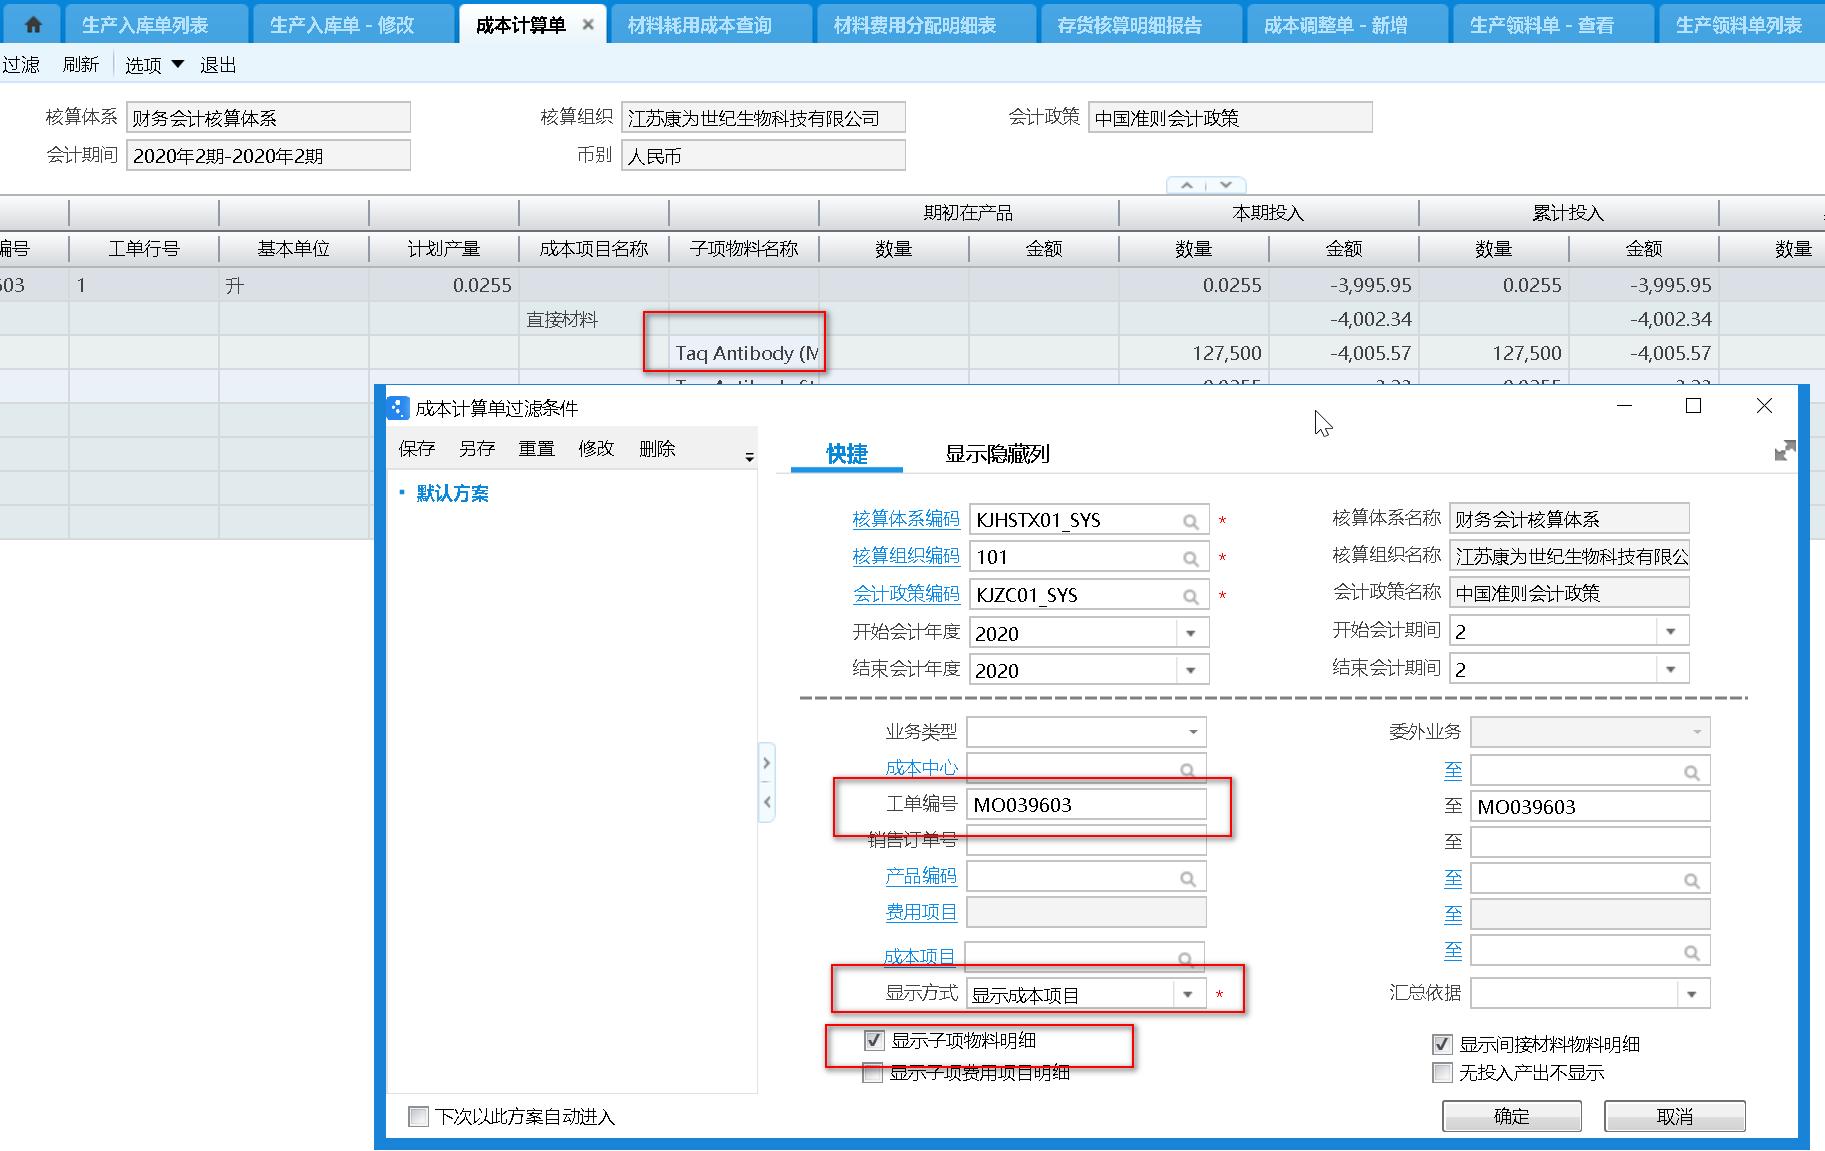Image resolution: width=1825 pixels, height=1151 pixels.
Task: Click 工单编号 start input field
Action: coord(1087,805)
